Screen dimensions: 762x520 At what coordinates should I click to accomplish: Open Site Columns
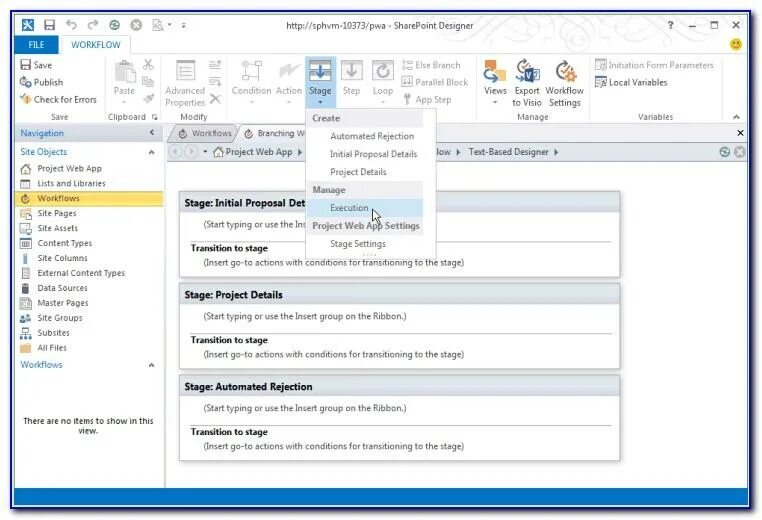62,258
